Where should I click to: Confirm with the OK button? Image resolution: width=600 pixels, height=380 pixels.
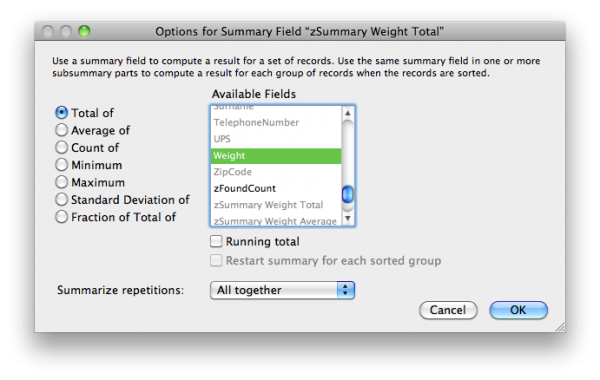pos(518,310)
